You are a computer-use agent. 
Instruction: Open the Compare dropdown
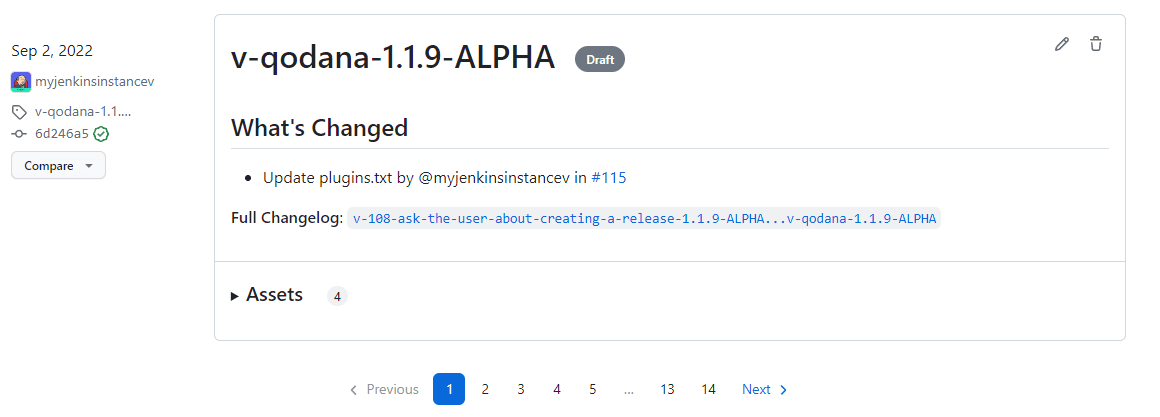[x=58, y=166]
